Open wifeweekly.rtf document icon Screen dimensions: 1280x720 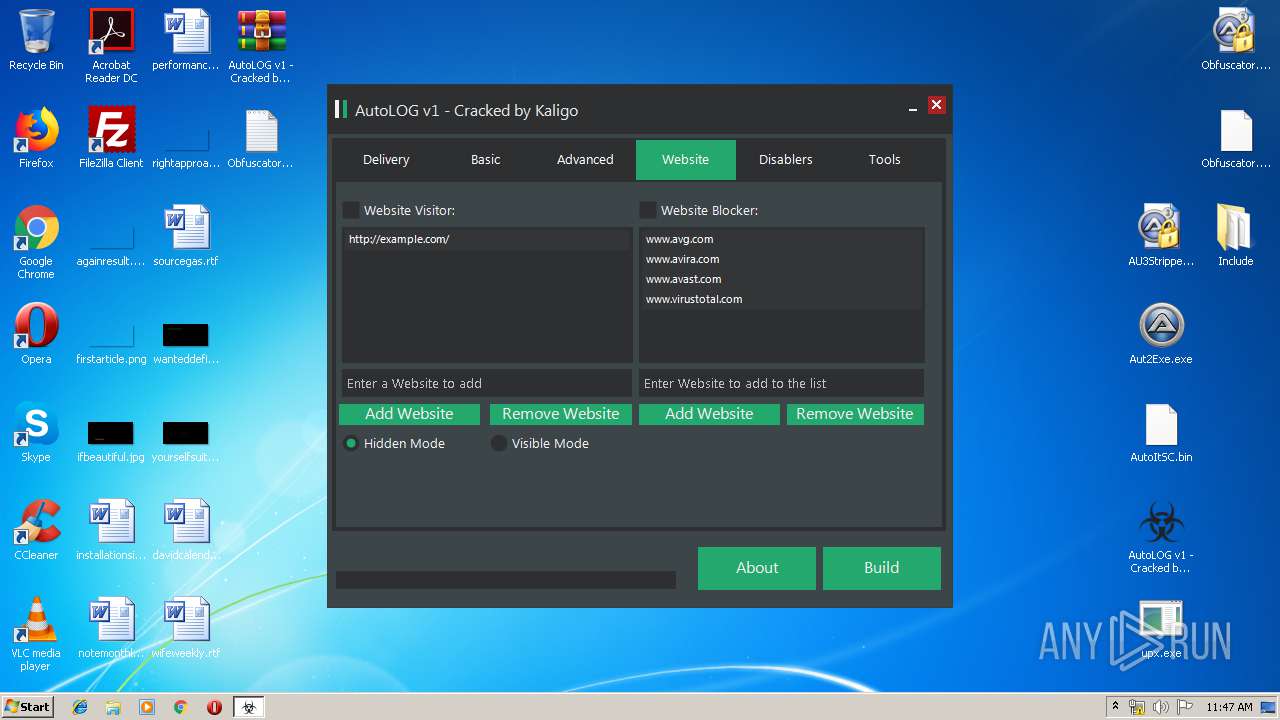click(x=186, y=628)
